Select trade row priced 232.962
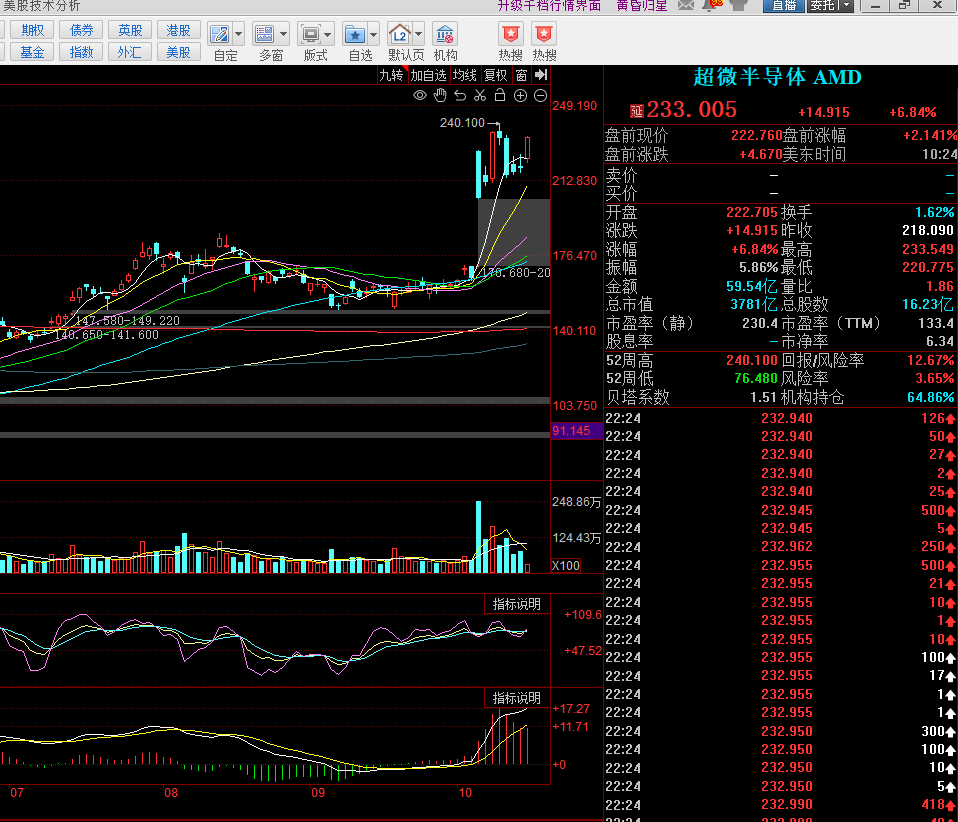958x822 pixels. coord(780,546)
